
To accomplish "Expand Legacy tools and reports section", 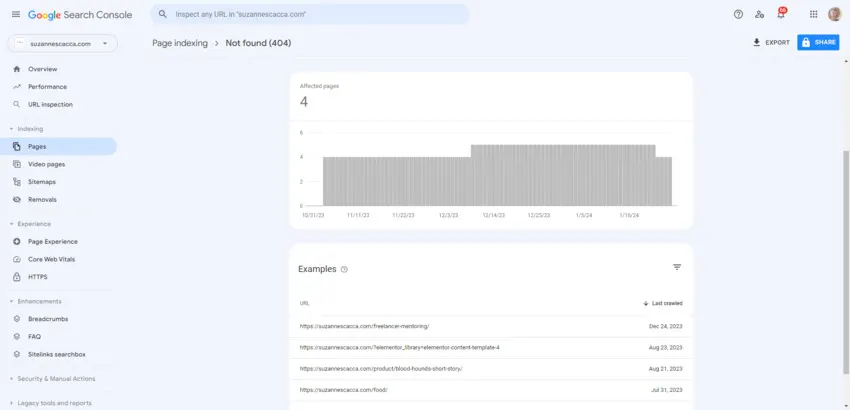I will pyautogui.click(x=49, y=403).
